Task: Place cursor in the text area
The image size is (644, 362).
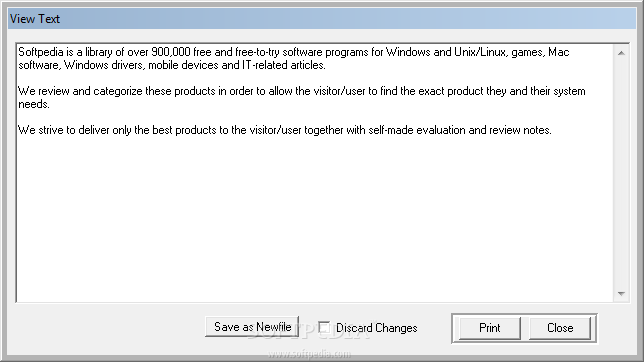Action: pyautogui.click(x=315, y=173)
